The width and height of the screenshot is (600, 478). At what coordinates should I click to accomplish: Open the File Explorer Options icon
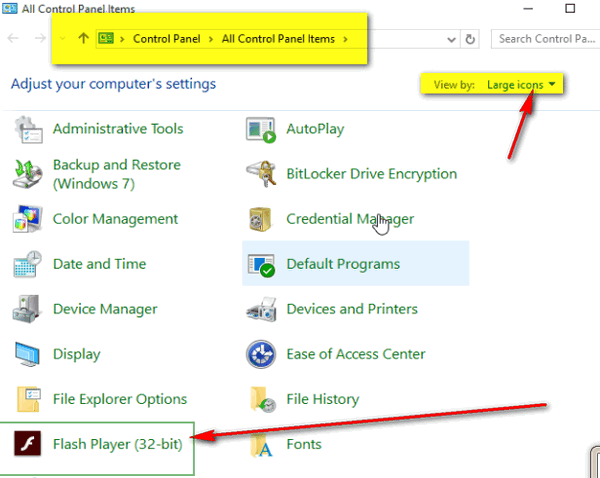29,399
